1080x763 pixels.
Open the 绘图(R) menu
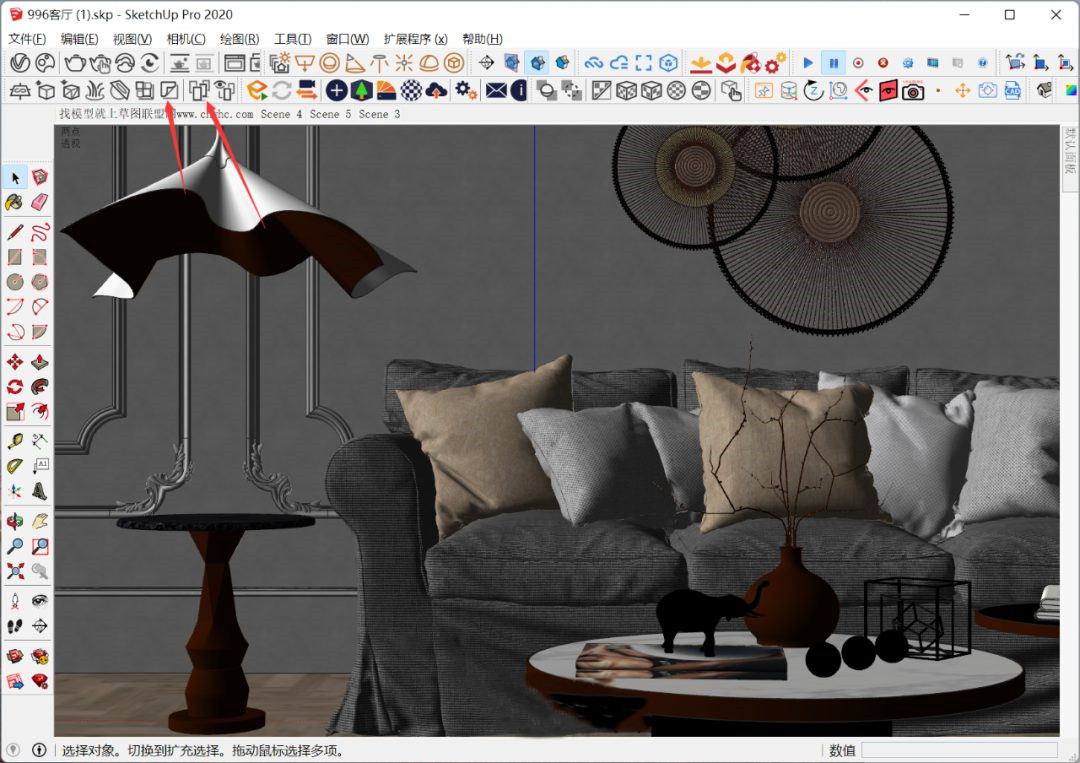(240, 39)
